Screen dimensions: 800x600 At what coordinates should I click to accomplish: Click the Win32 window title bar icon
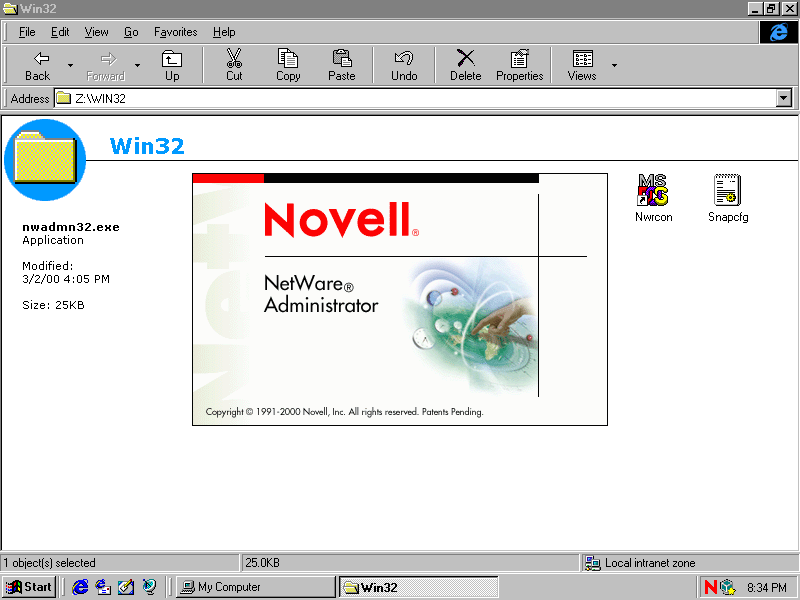10,9
